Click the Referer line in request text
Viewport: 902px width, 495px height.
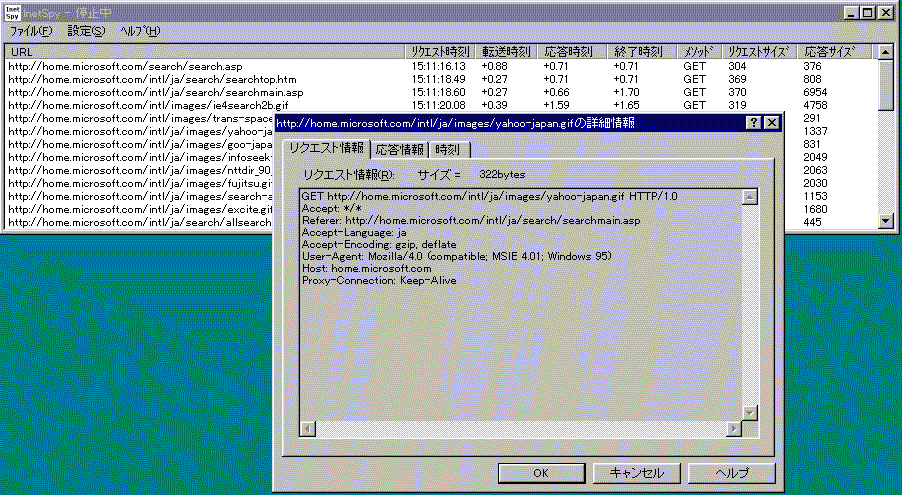pyautogui.click(x=471, y=220)
